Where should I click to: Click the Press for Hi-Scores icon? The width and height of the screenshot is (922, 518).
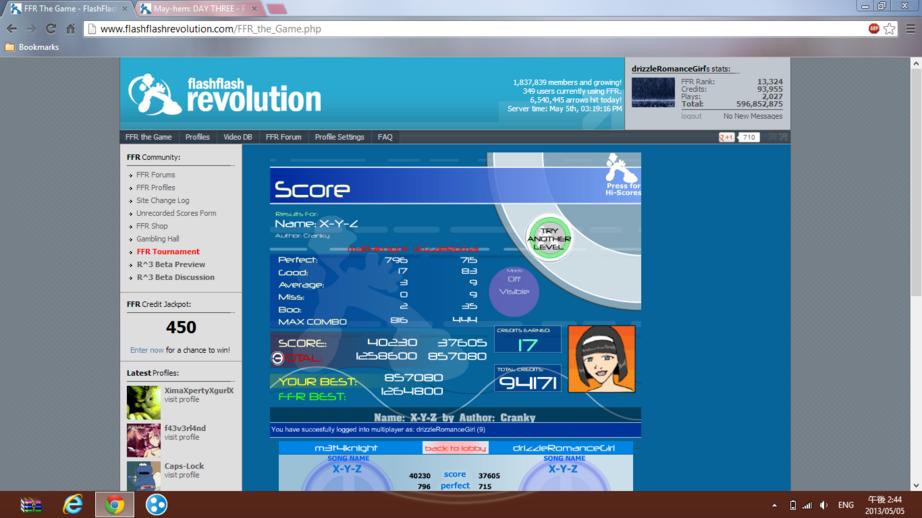click(622, 175)
